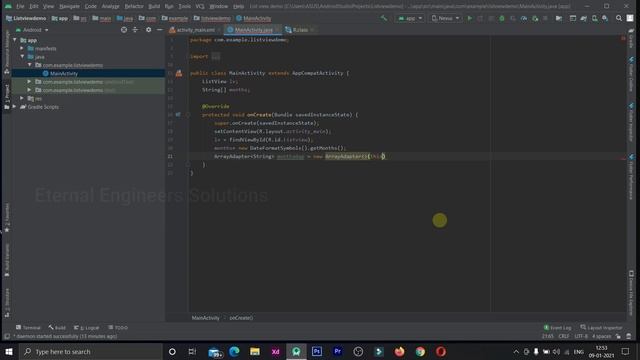Viewport: 640px width, 360px height.
Task: Open Microsoft Edge from the taskbar
Action: (234, 351)
